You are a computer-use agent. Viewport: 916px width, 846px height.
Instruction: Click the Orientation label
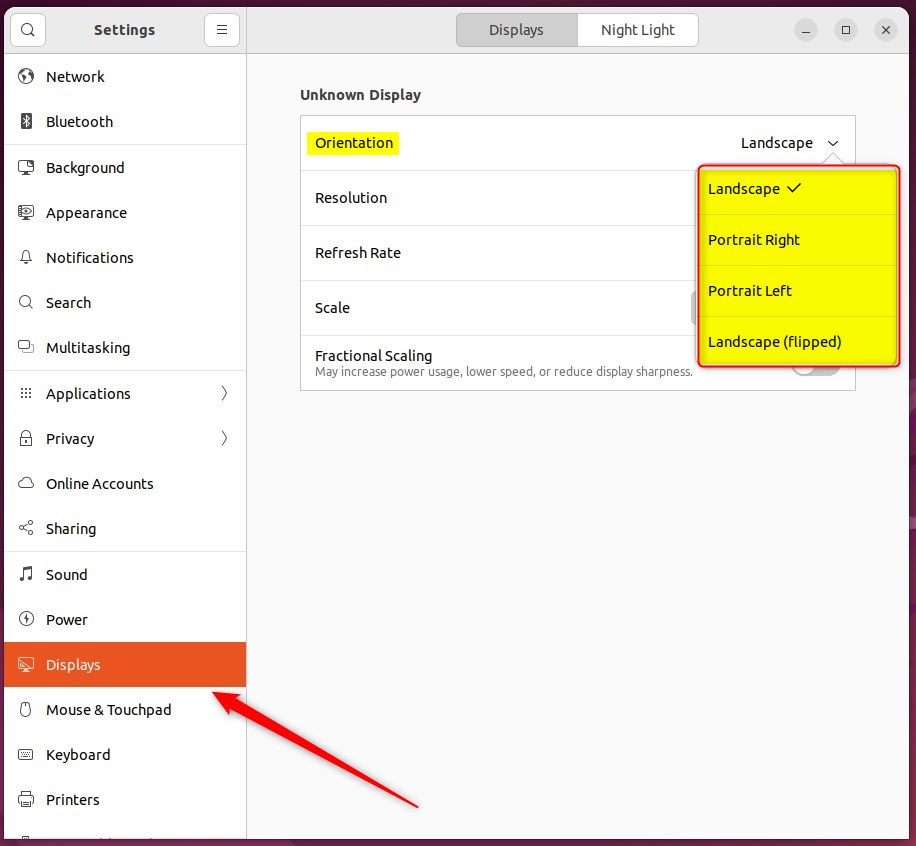pos(353,143)
